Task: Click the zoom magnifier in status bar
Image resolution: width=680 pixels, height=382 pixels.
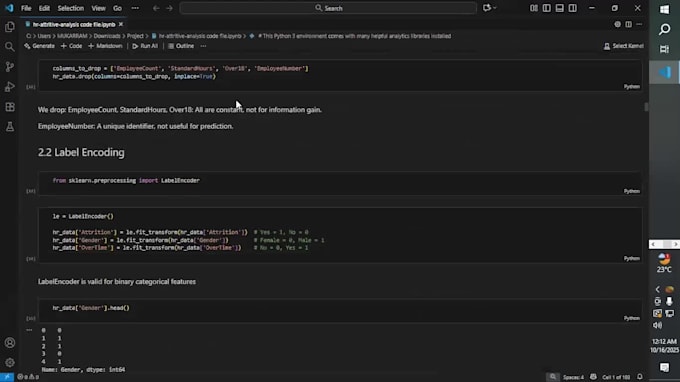Action: click(552, 377)
